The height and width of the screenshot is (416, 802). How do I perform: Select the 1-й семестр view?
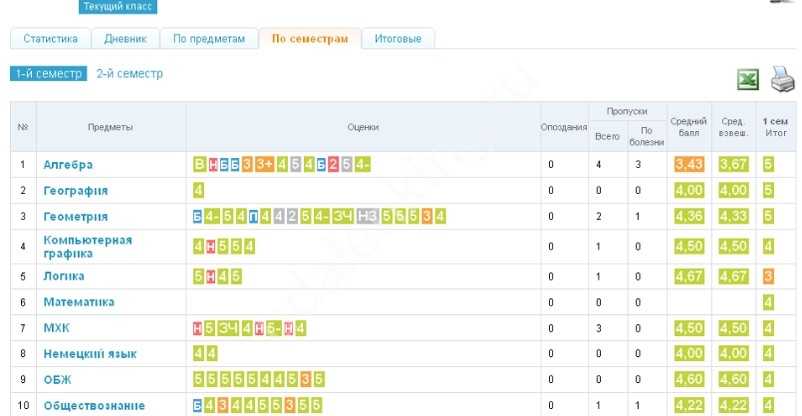tap(49, 74)
